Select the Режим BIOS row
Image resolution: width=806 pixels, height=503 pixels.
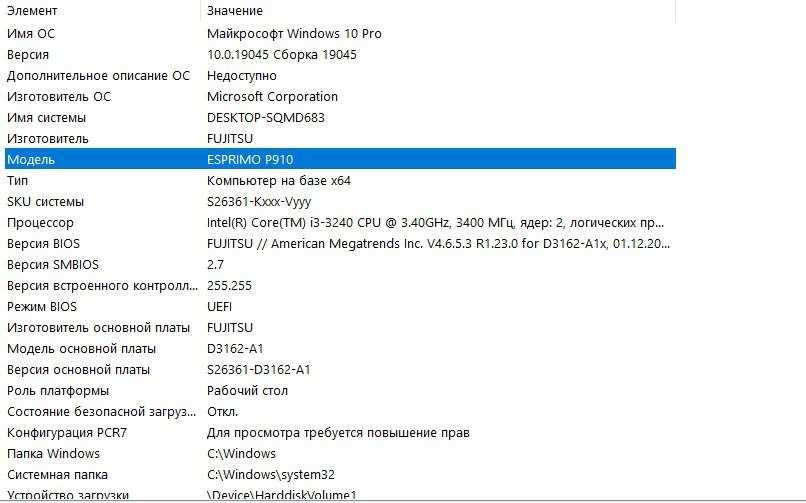pos(340,307)
